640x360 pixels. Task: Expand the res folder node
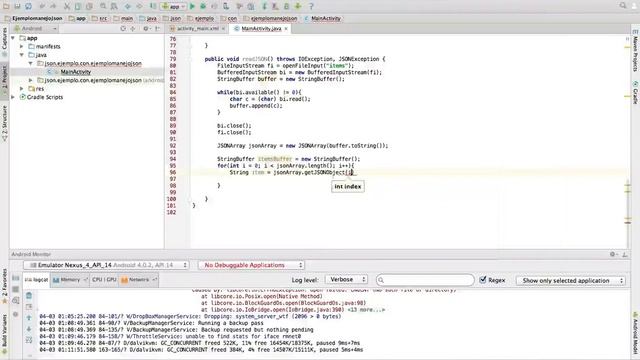coord(22,89)
